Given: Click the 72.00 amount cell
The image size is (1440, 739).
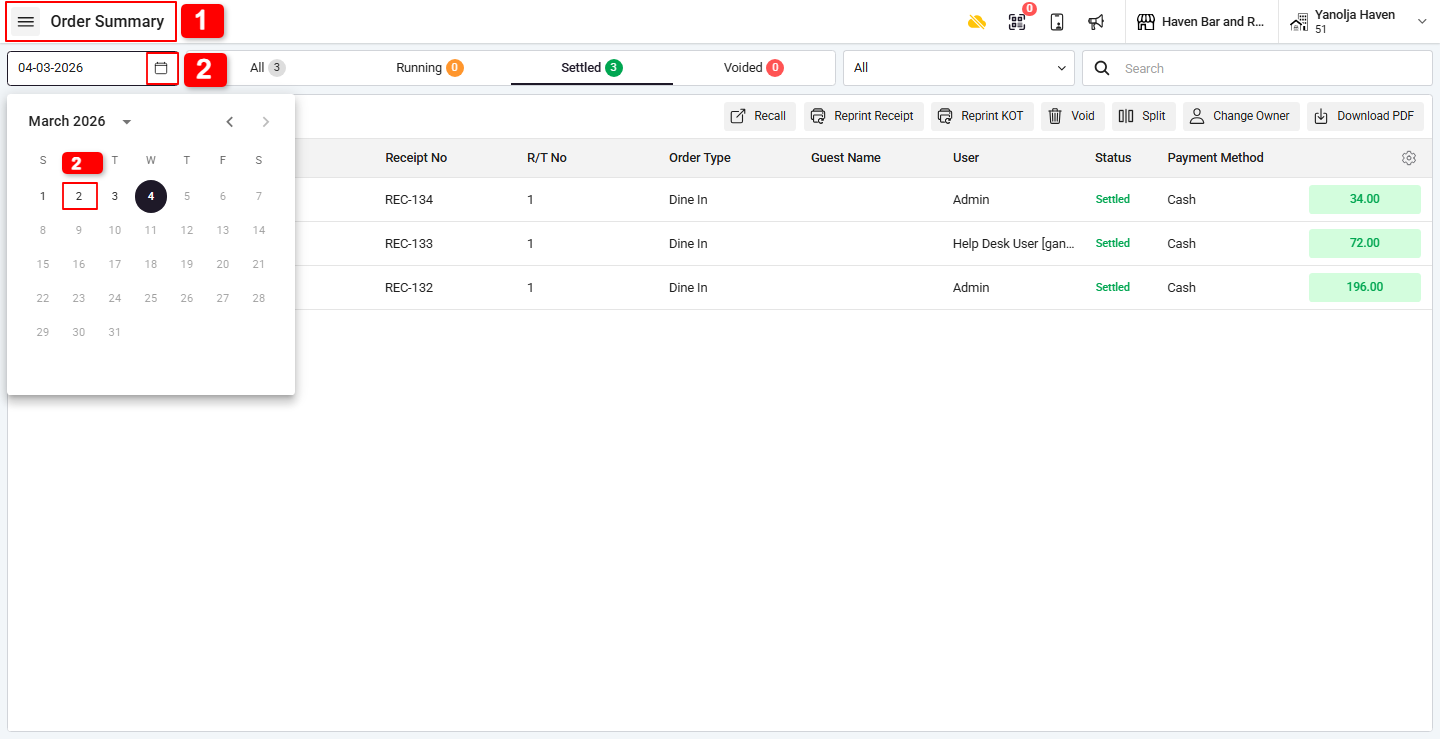Looking at the screenshot, I should coord(1364,243).
